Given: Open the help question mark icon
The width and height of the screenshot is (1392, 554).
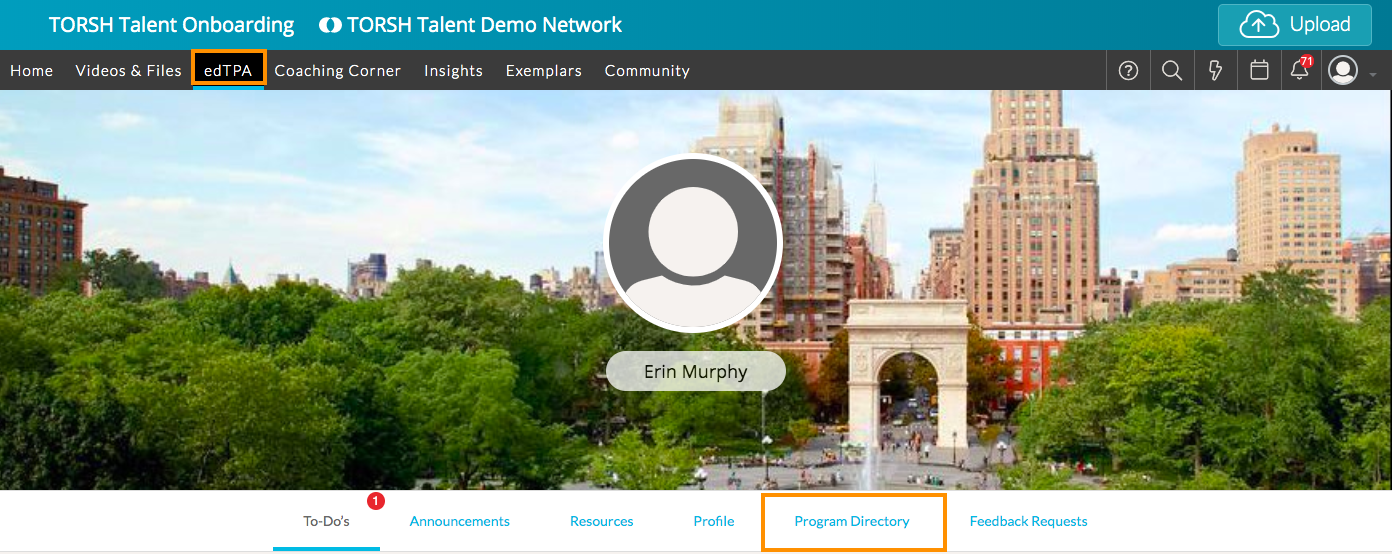Looking at the screenshot, I should point(1128,70).
